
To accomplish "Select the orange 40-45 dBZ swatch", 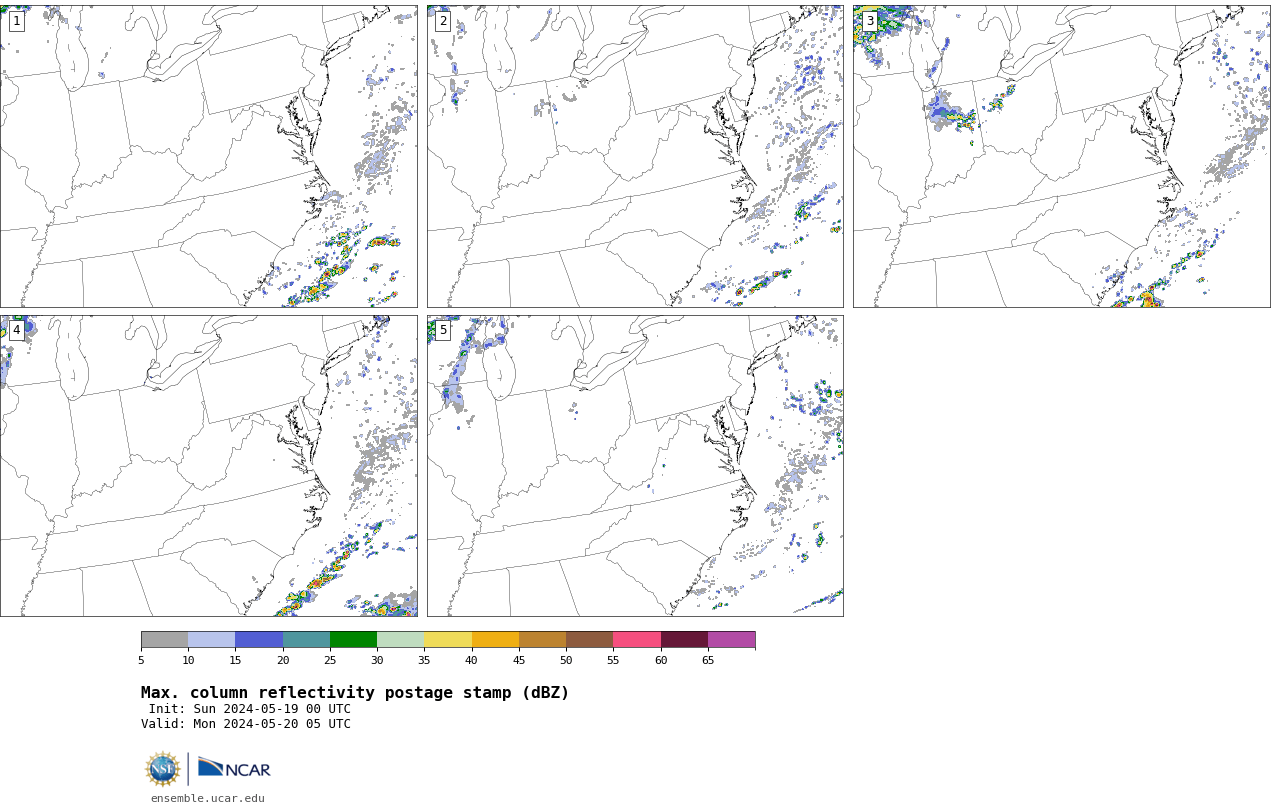I will point(495,640).
